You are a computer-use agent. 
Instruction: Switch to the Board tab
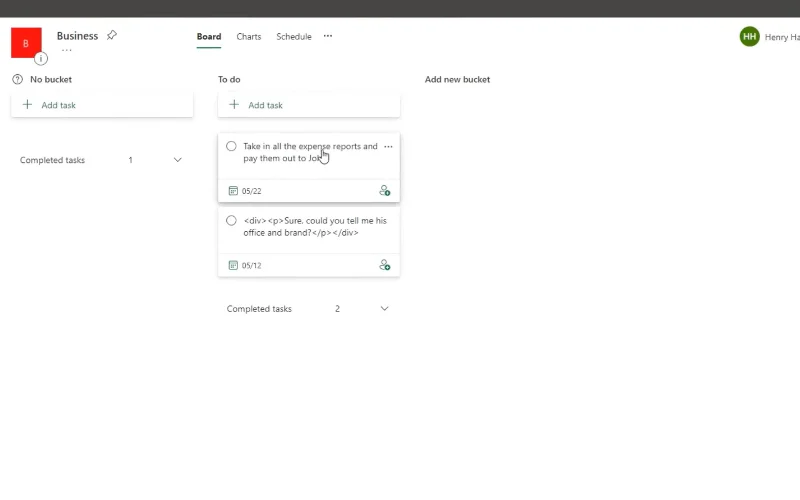(x=209, y=37)
